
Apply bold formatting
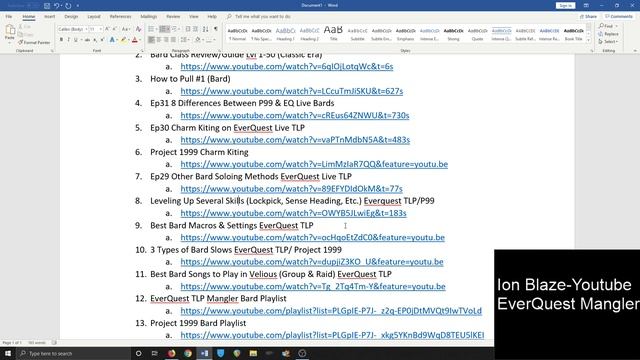point(61,40)
